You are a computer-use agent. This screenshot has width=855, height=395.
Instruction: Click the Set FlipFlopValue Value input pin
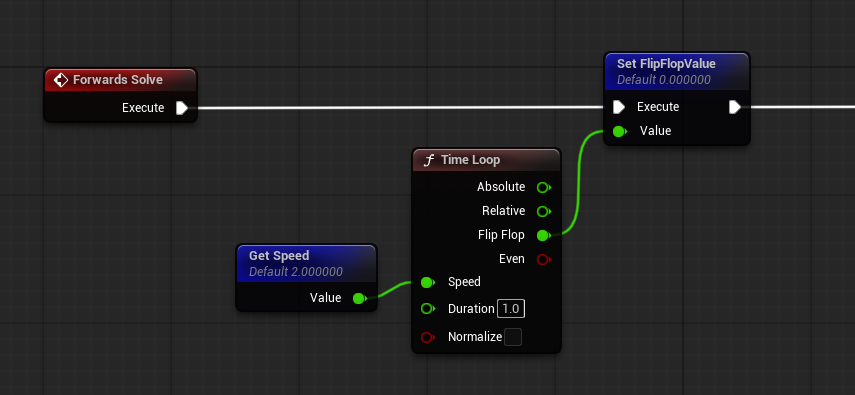pyautogui.click(x=619, y=131)
